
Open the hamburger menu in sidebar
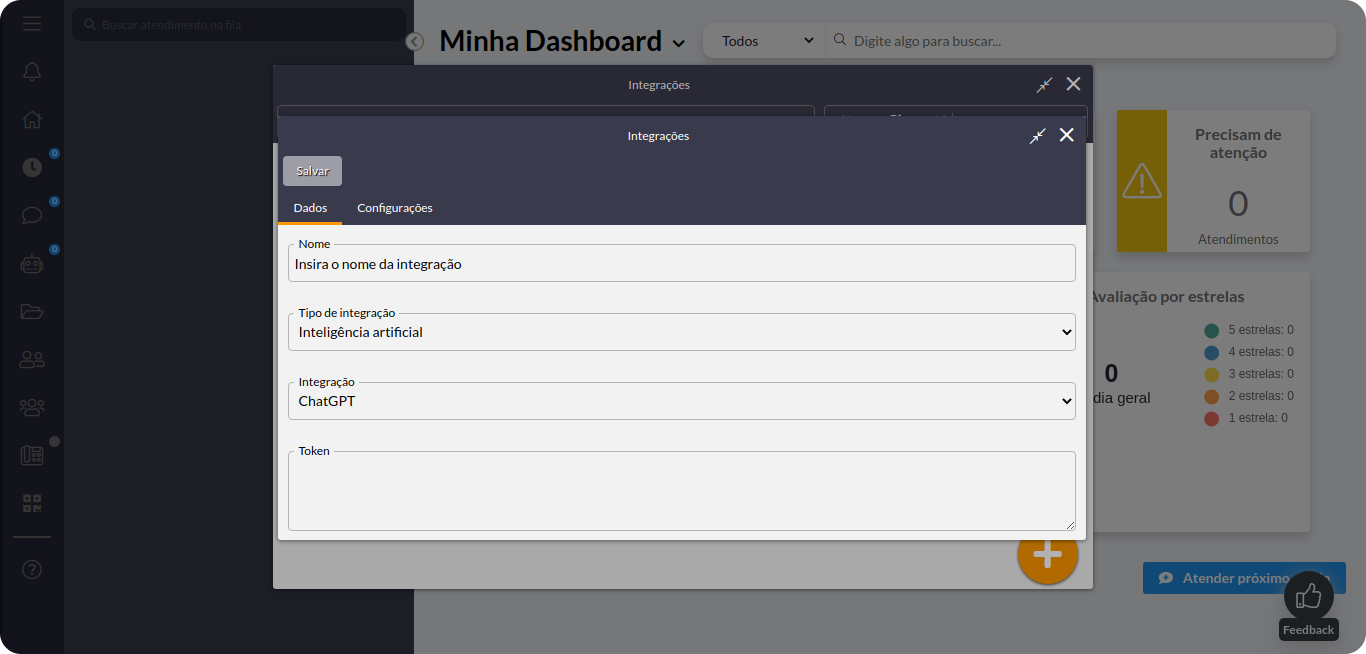(32, 23)
